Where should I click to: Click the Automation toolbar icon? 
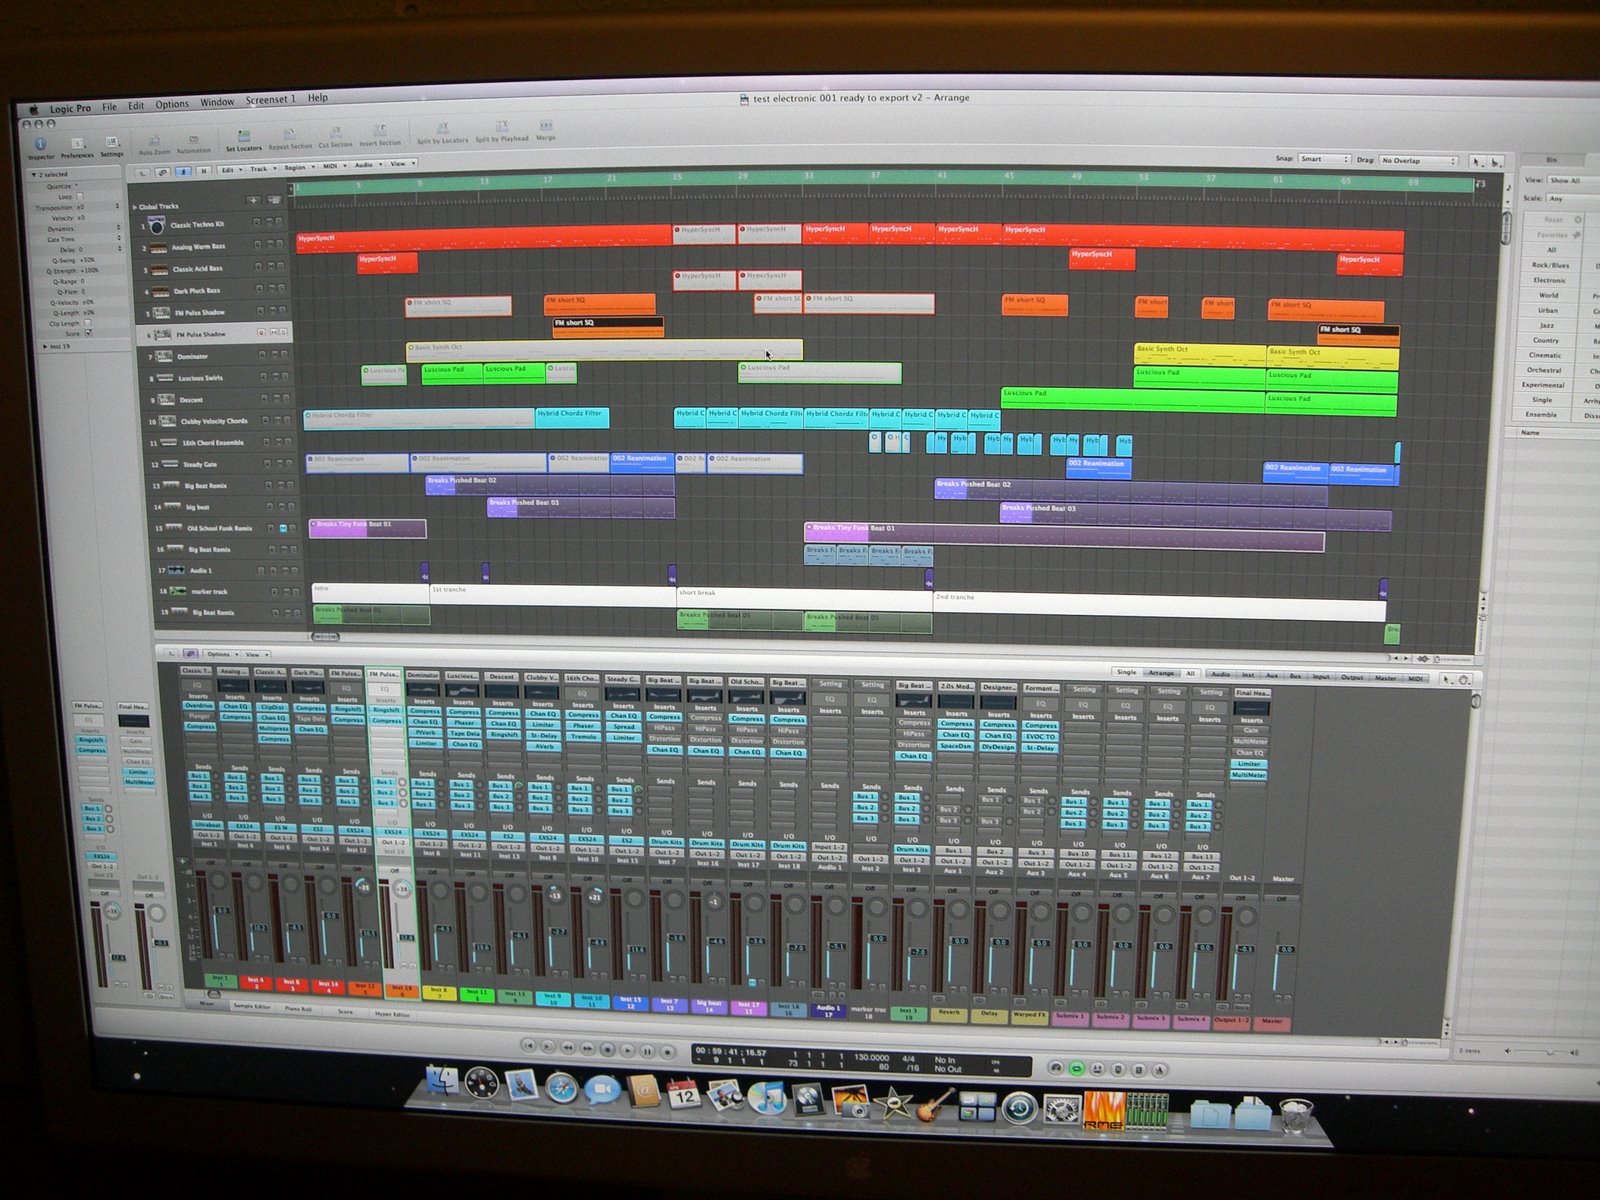pos(194,143)
